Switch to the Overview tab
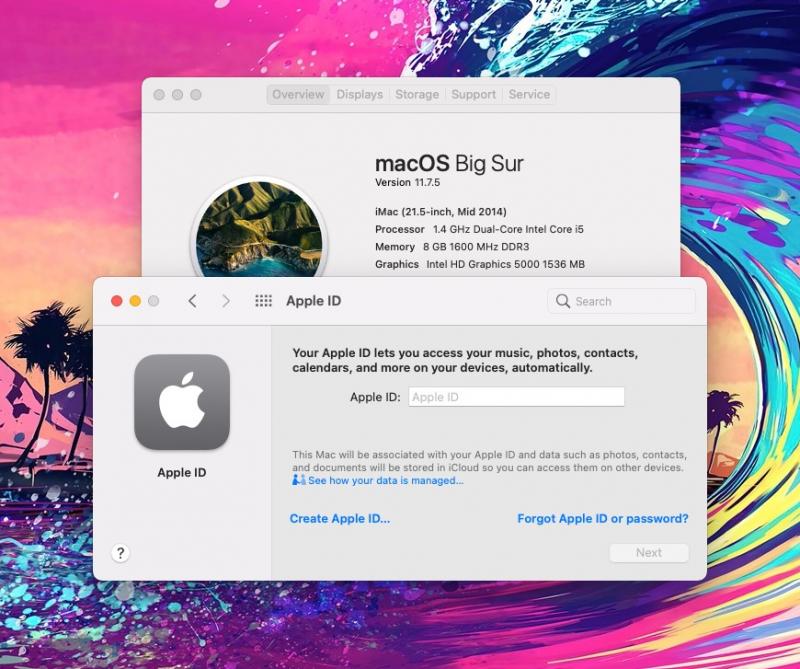This screenshot has width=800, height=669. (x=298, y=94)
